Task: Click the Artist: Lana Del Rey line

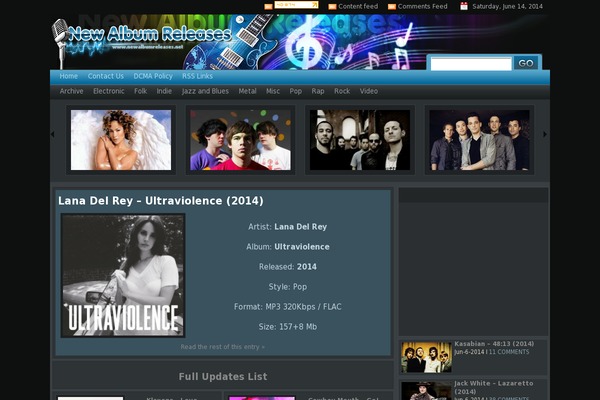Action: (288, 227)
